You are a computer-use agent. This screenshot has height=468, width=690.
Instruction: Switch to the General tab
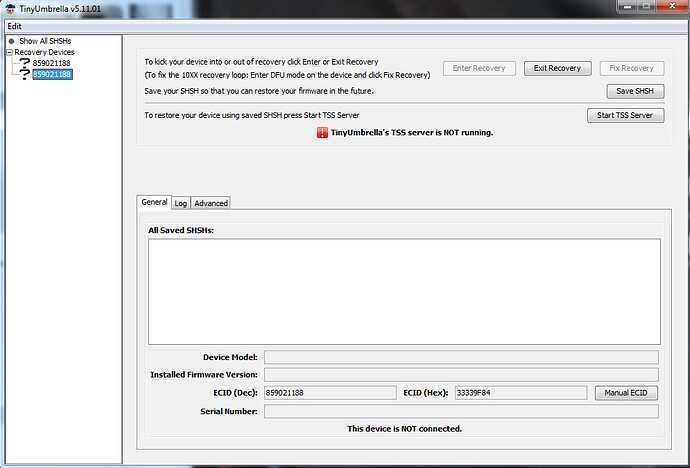click(154, 202)
